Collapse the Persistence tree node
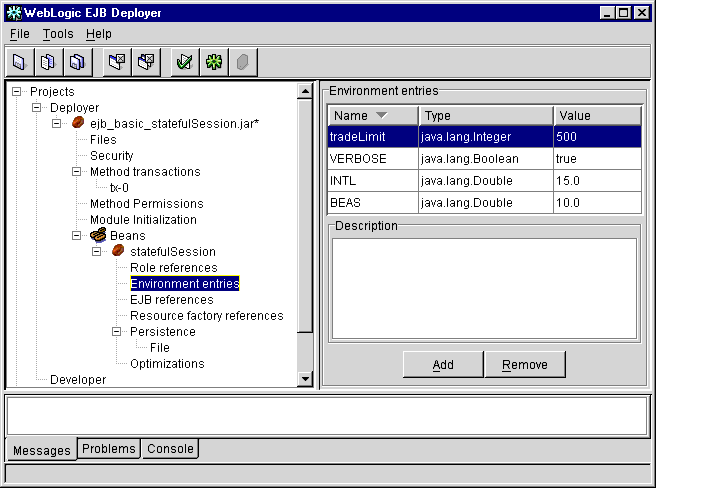Image resolution: width=713 pixels, height=492 pixels. click(117, 332)
